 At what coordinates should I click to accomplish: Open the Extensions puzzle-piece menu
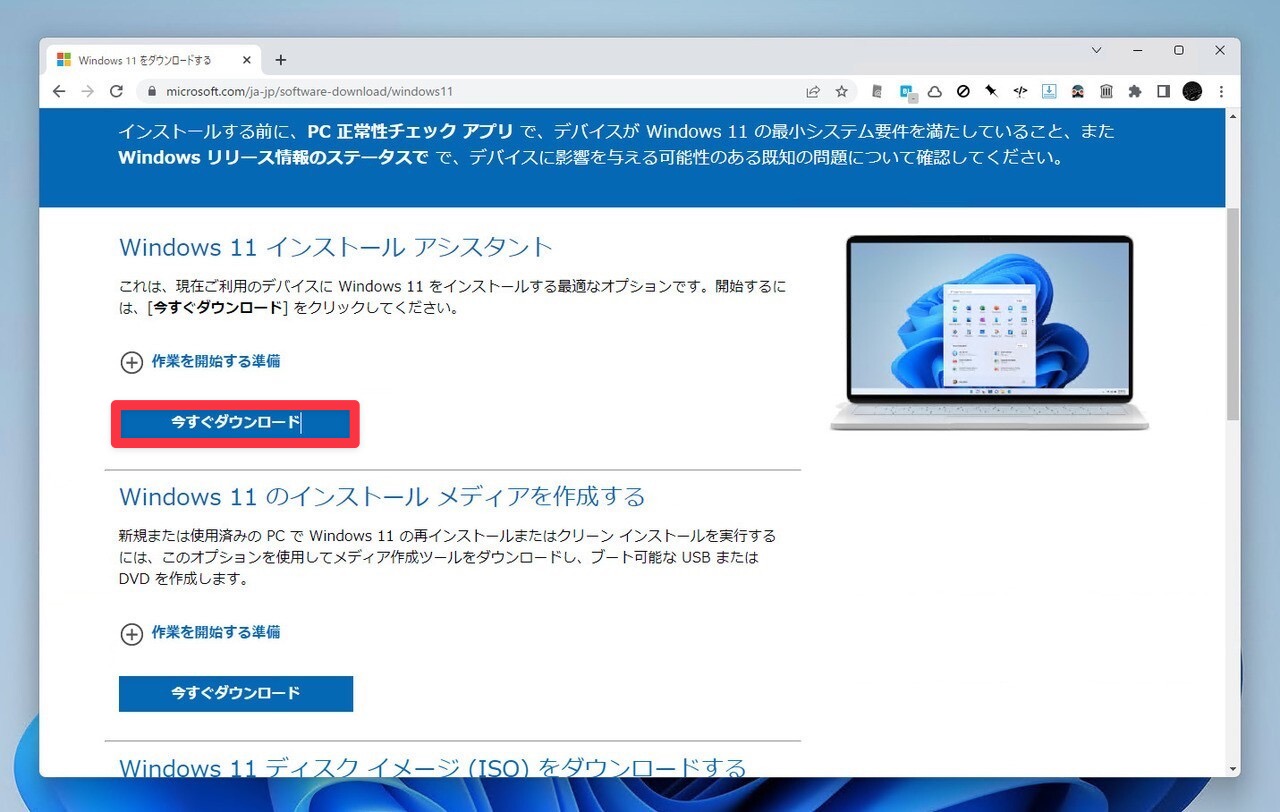(x=1135, y=91)
